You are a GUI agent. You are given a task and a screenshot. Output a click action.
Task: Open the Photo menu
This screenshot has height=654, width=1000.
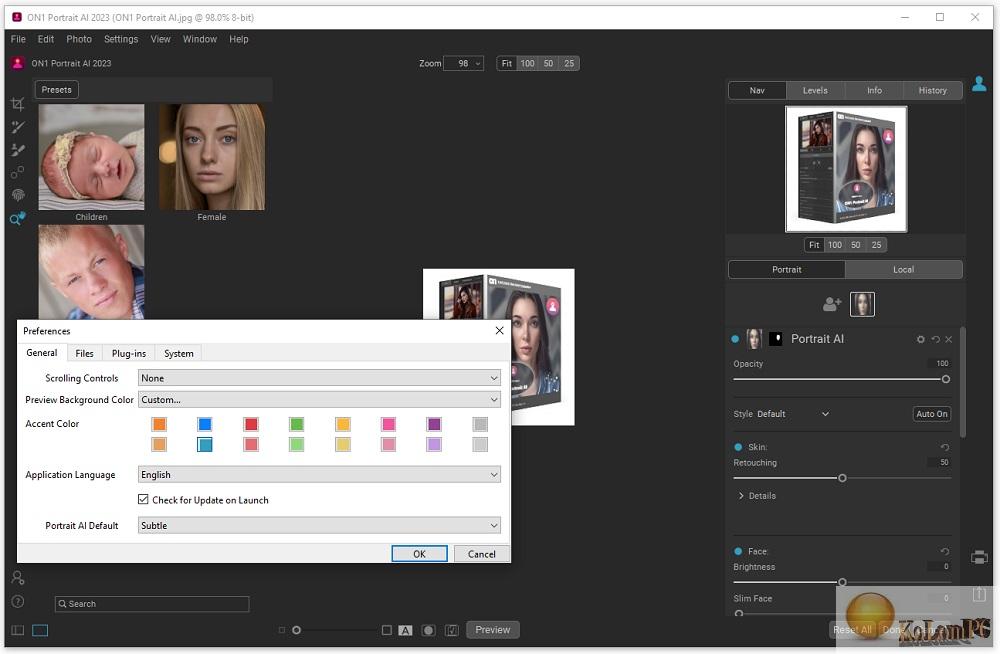pyautogui.click(x=79, y=39)
